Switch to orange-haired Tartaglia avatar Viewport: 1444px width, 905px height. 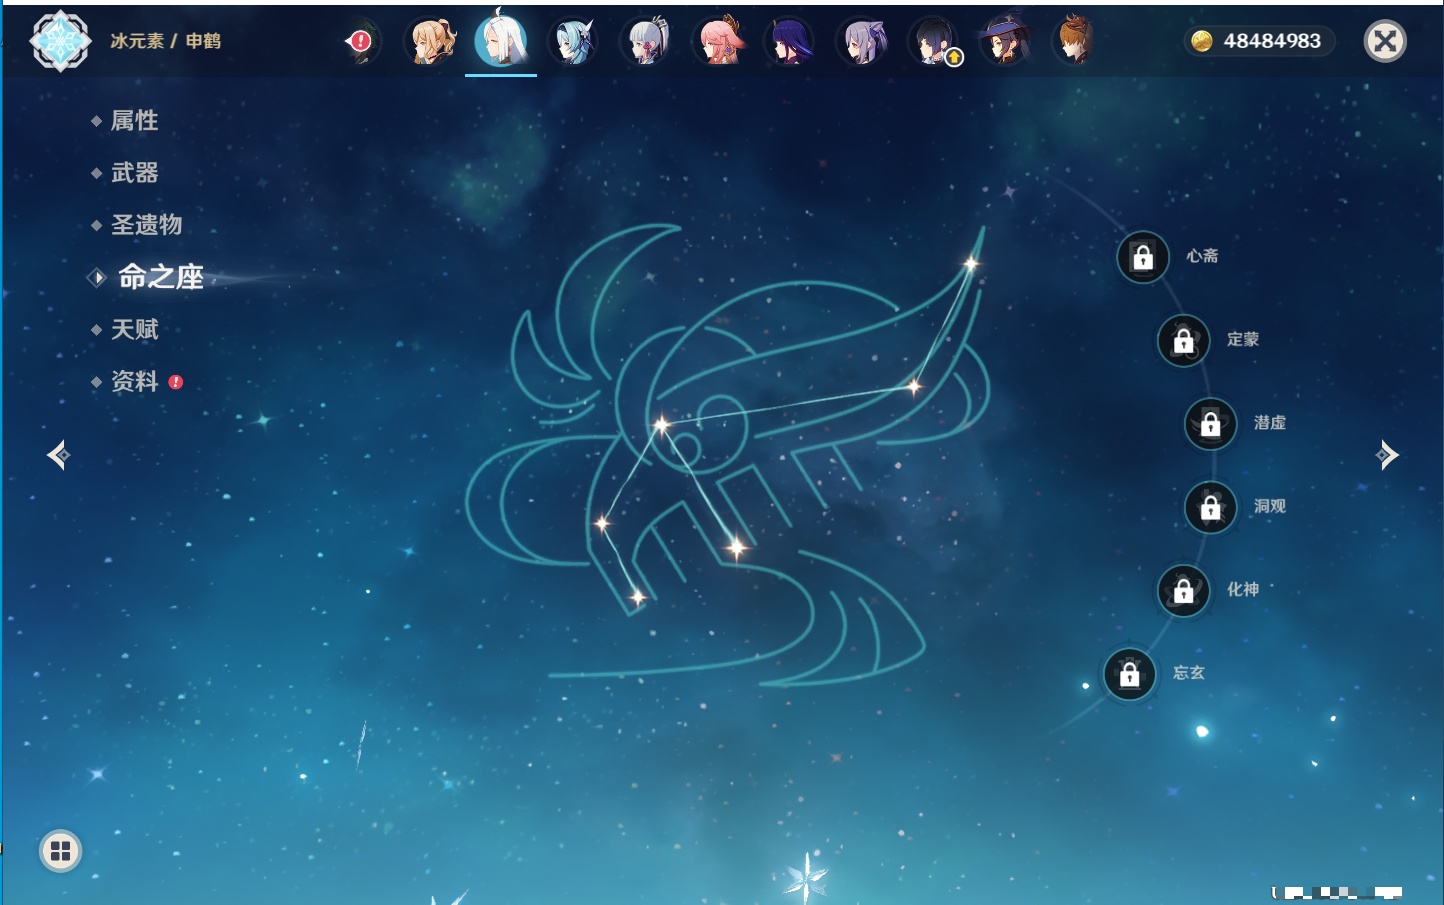(x=1076, y=42)
